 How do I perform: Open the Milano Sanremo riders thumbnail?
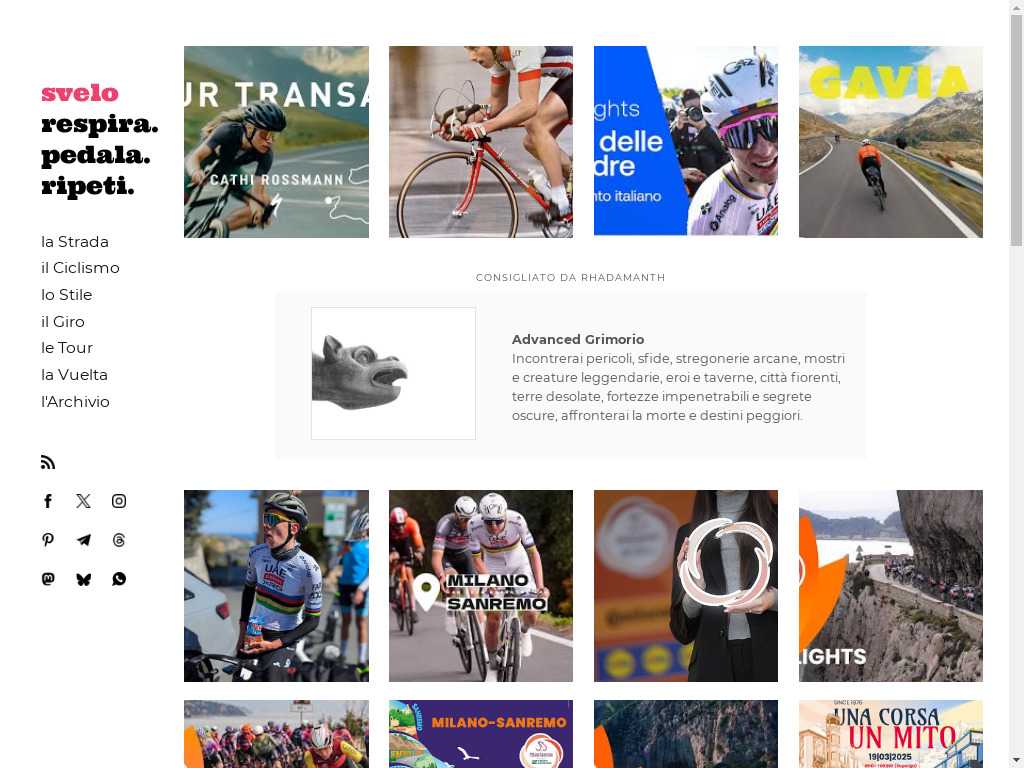click(481, 586)
